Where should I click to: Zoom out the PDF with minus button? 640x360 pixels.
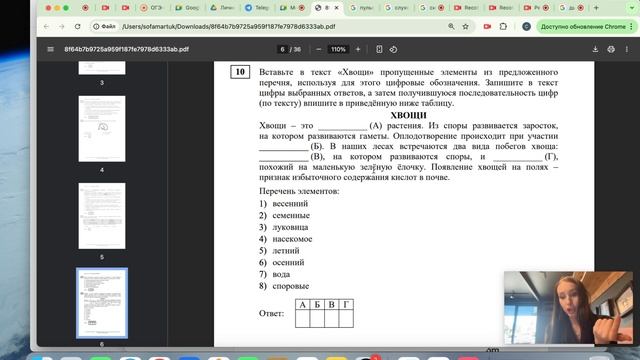point(319,49)
